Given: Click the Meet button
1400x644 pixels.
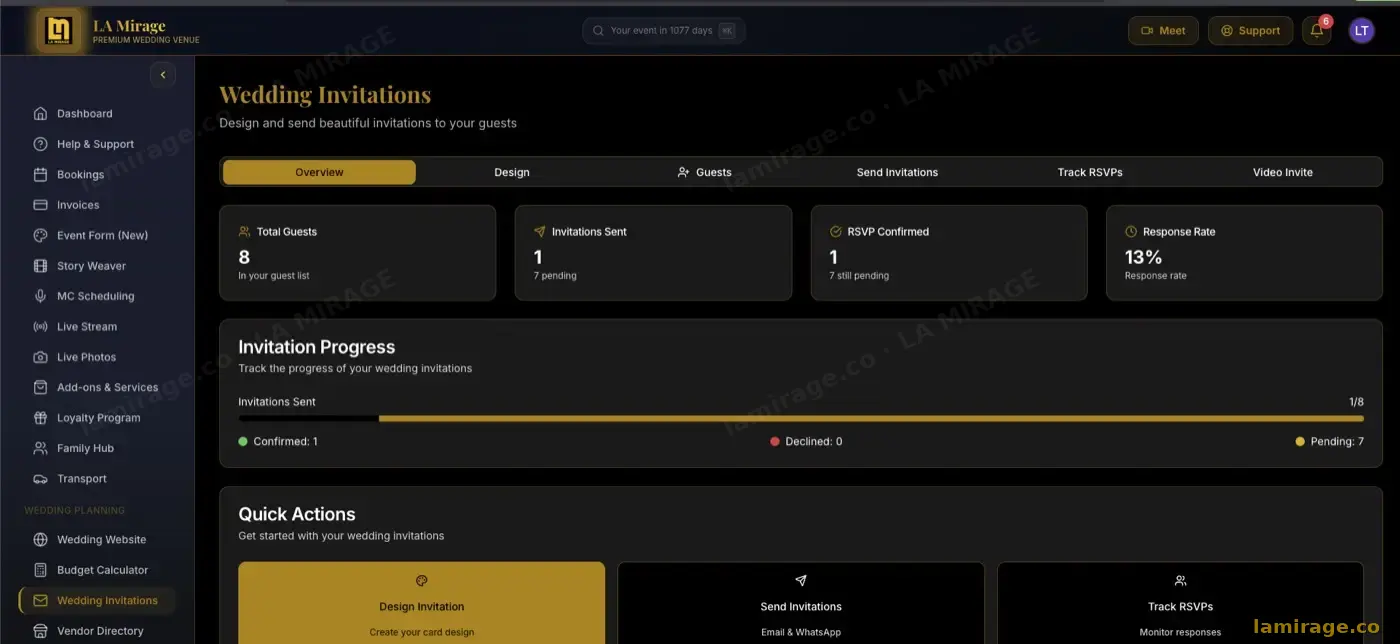Looking at the screenshot, I should [1163, 31].
